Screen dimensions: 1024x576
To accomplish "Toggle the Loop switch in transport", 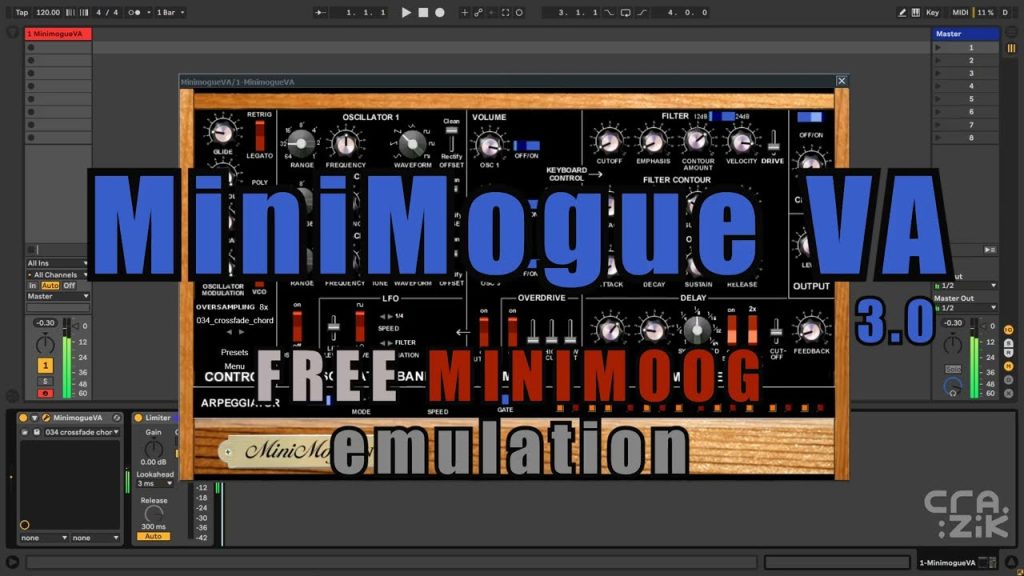I will [625, 12].
